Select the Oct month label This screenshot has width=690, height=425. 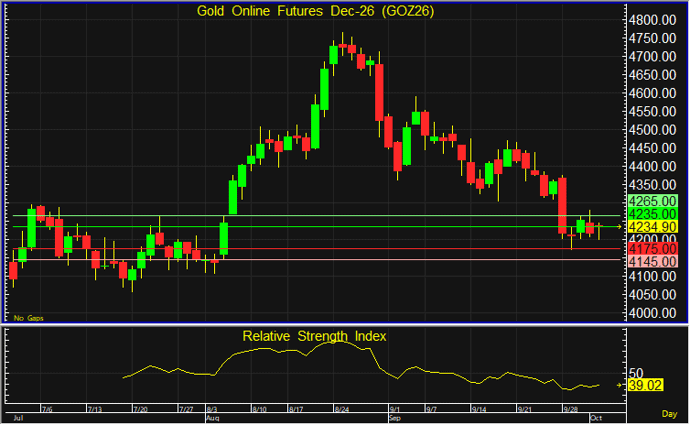point(596,418)
